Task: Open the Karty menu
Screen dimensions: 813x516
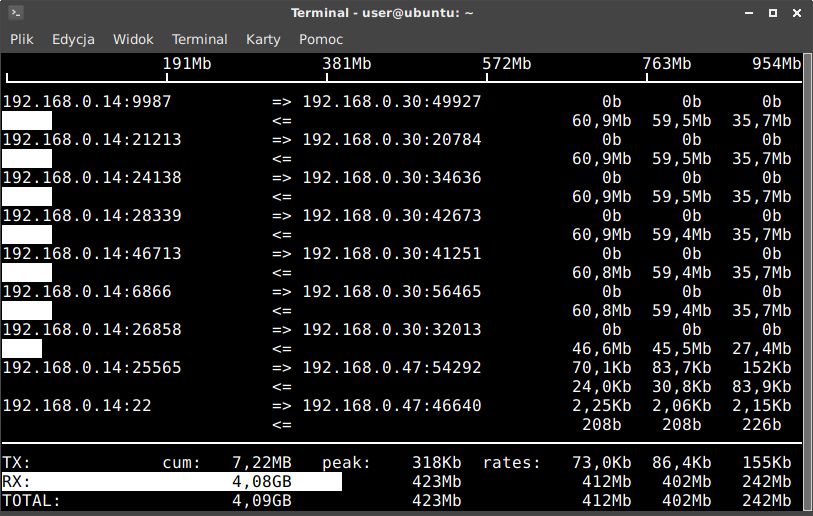Action: coord(263,39)
